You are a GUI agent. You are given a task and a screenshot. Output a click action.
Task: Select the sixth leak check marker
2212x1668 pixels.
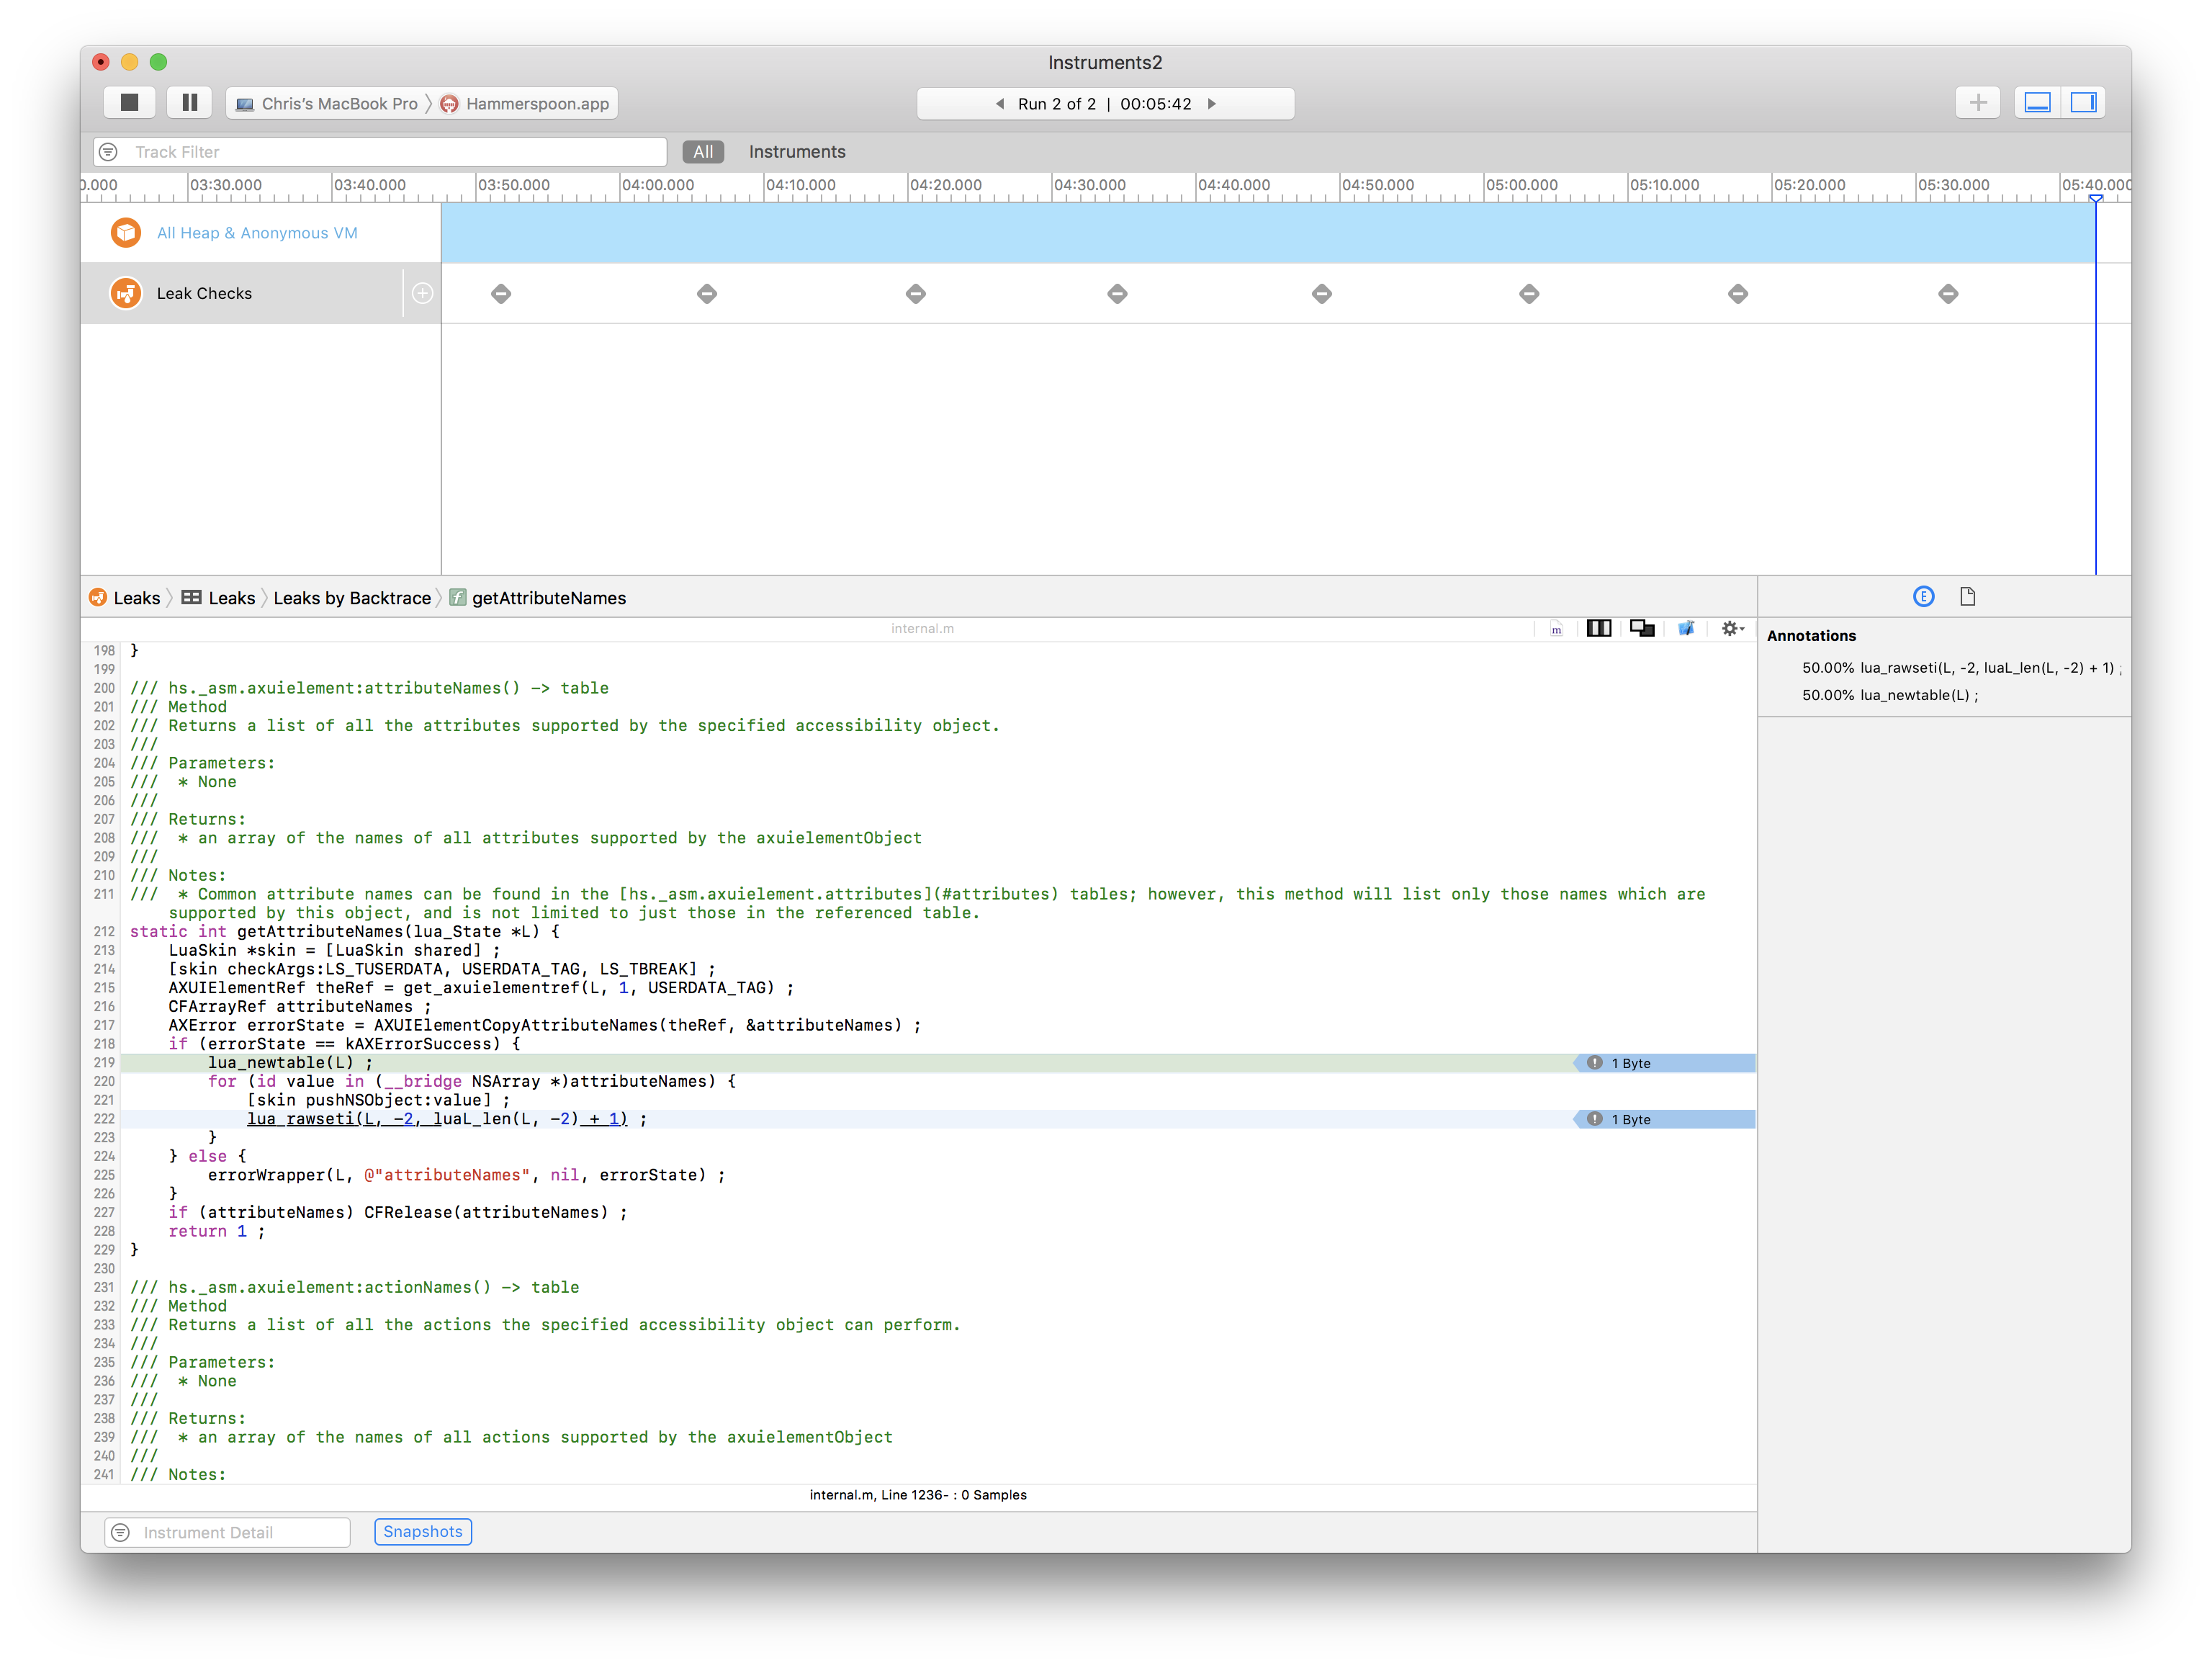pyautogui.click(x=1528, y=294)
